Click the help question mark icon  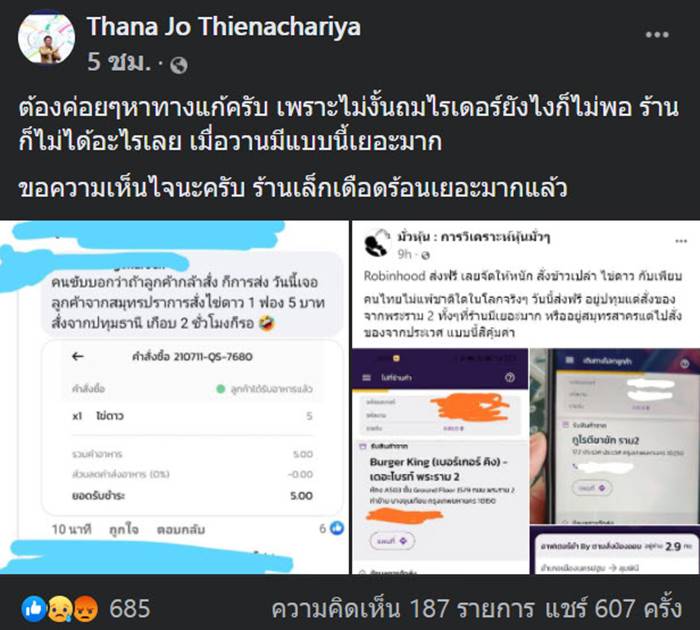(509, 378)
